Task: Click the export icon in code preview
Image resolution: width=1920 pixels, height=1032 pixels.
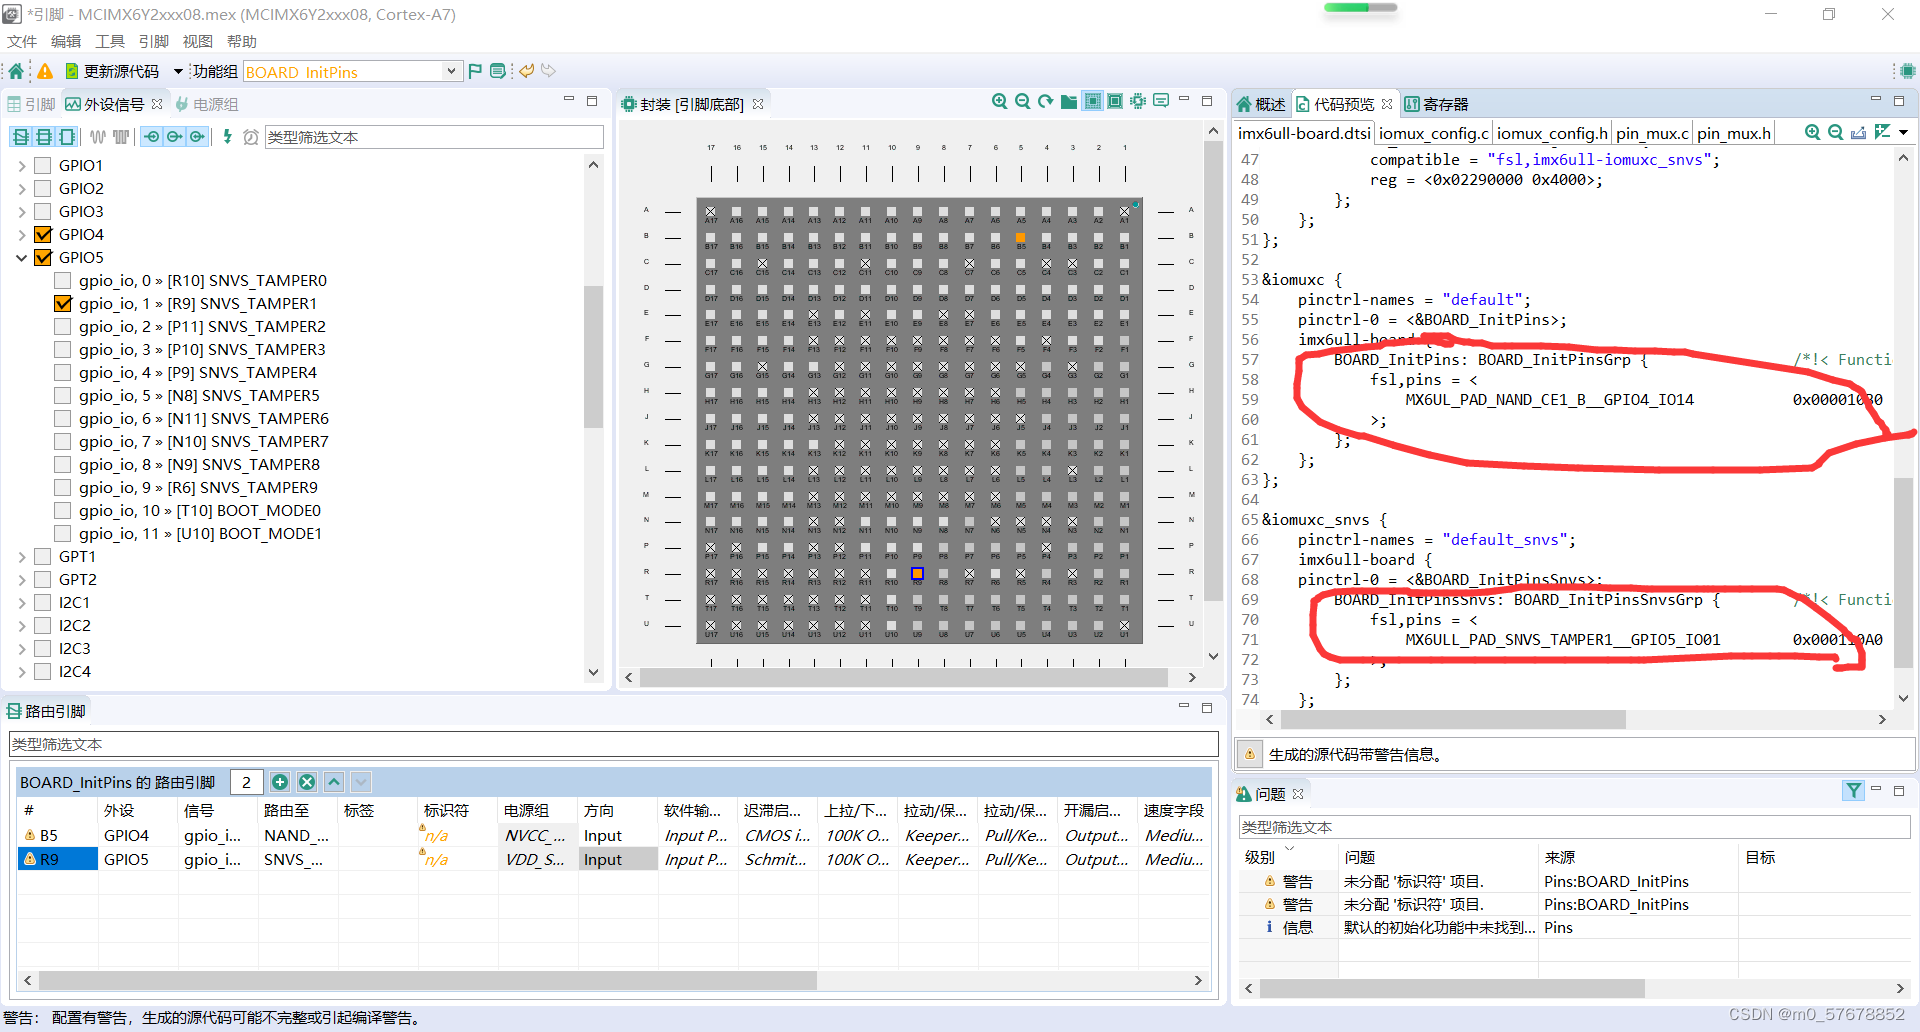Action: (1858, 132)
